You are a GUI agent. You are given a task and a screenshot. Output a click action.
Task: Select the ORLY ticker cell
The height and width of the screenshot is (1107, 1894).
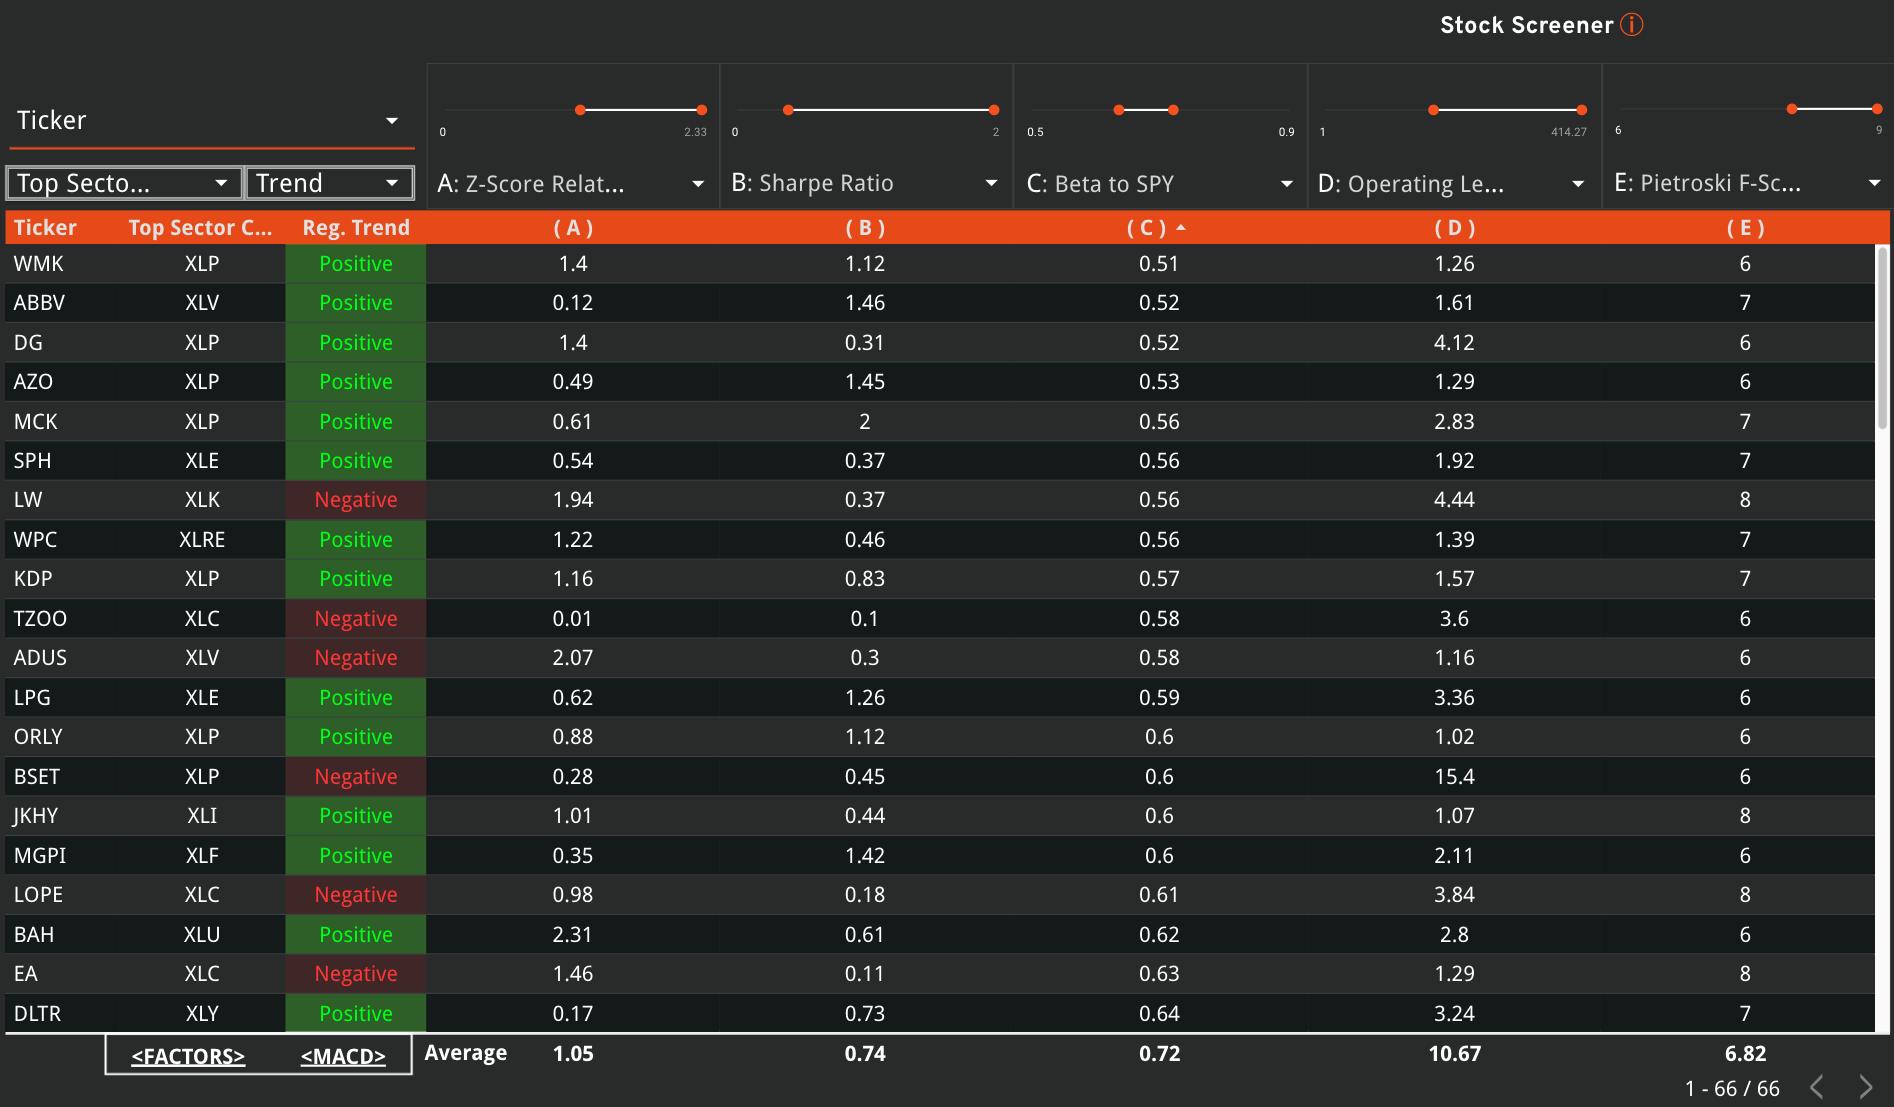coord(38,737)
